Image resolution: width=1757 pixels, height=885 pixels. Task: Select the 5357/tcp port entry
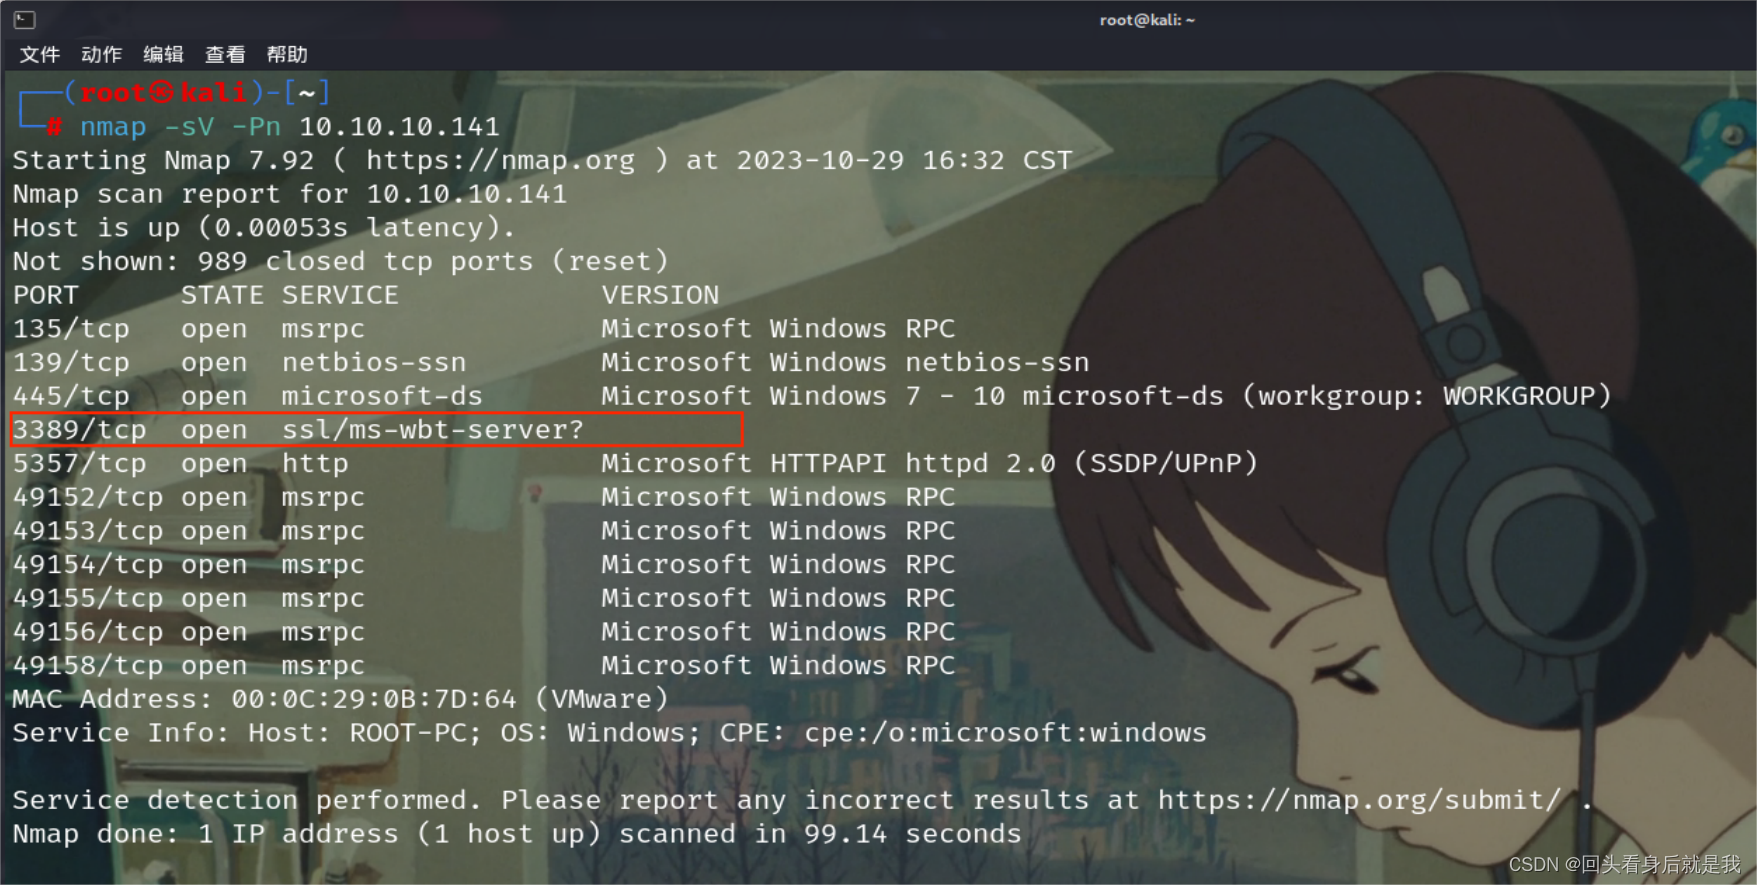click(x=79, y=464)
